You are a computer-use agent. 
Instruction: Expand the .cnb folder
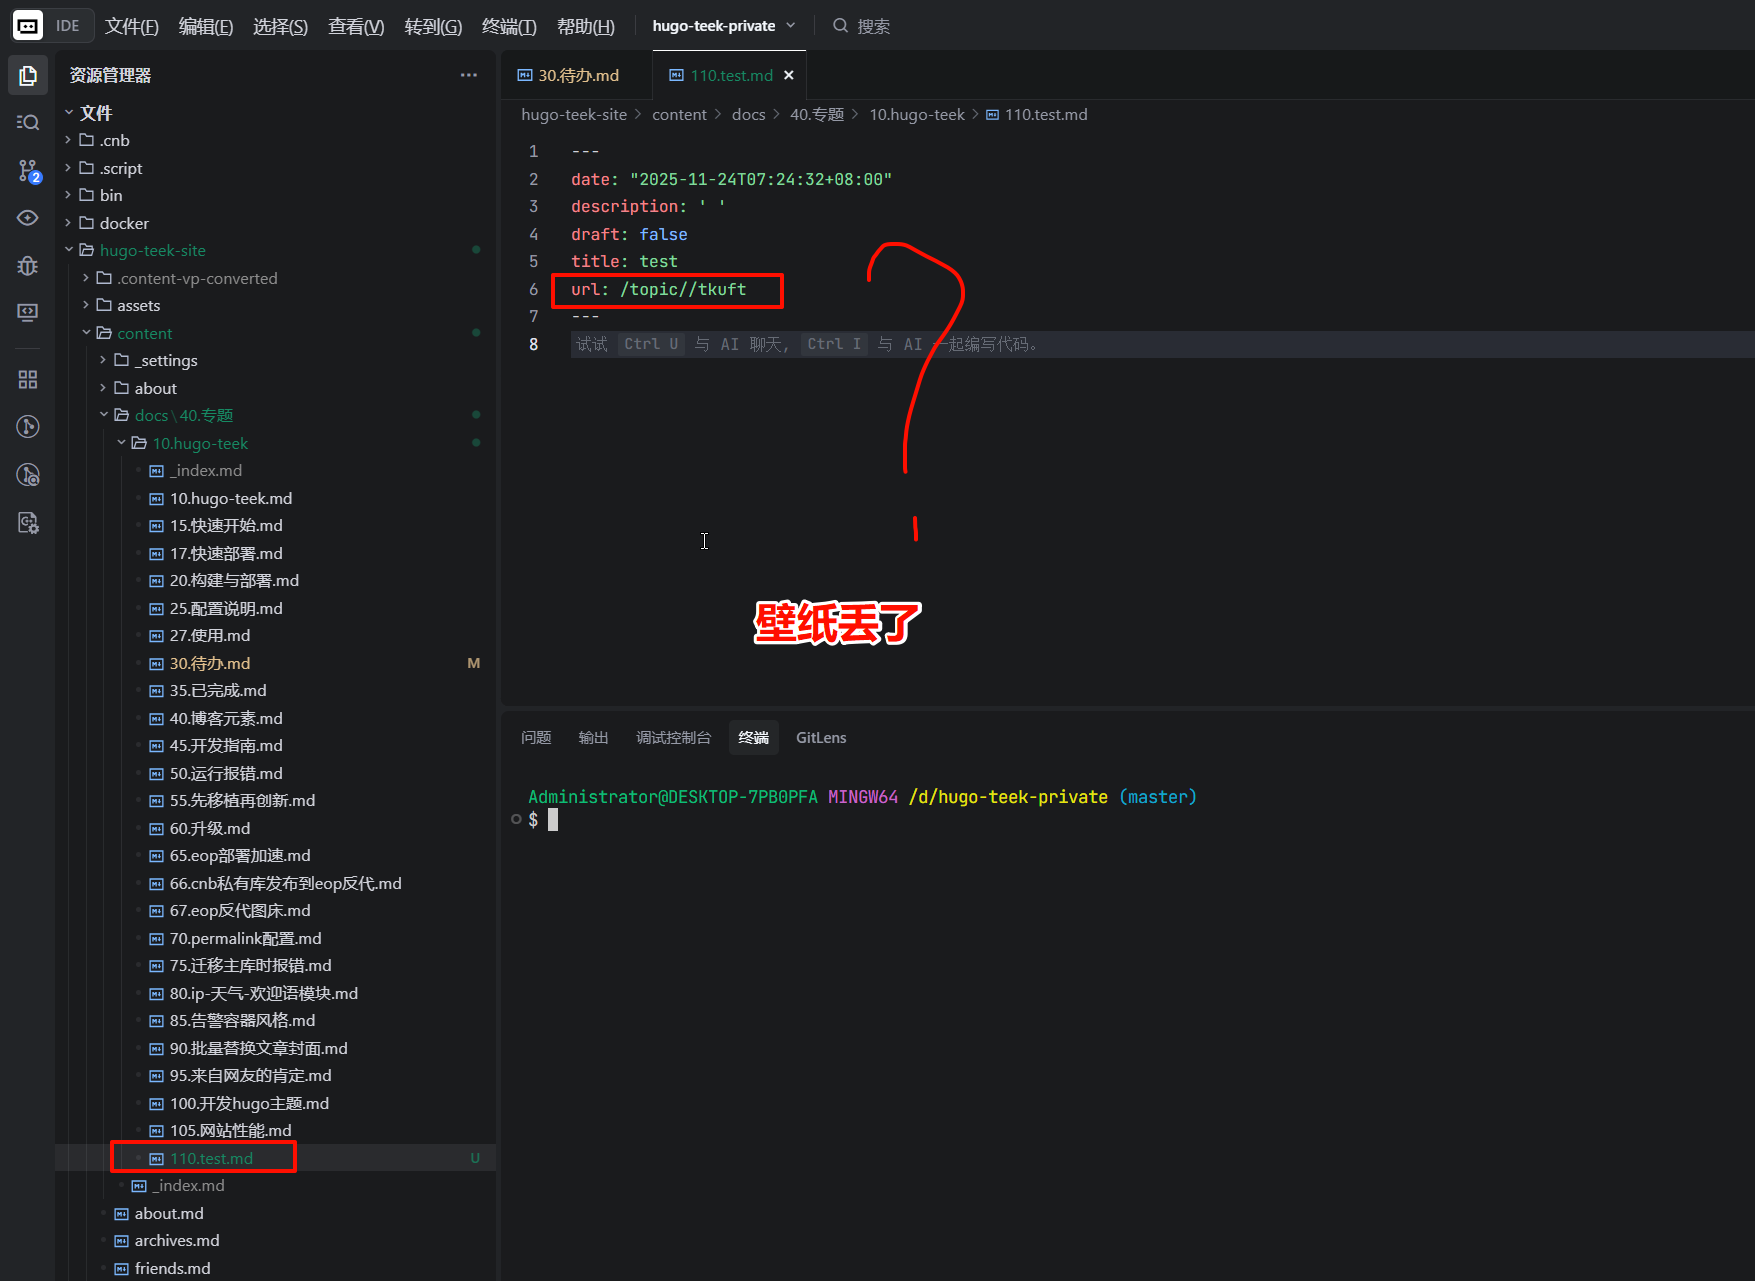(x=114, y=141)
